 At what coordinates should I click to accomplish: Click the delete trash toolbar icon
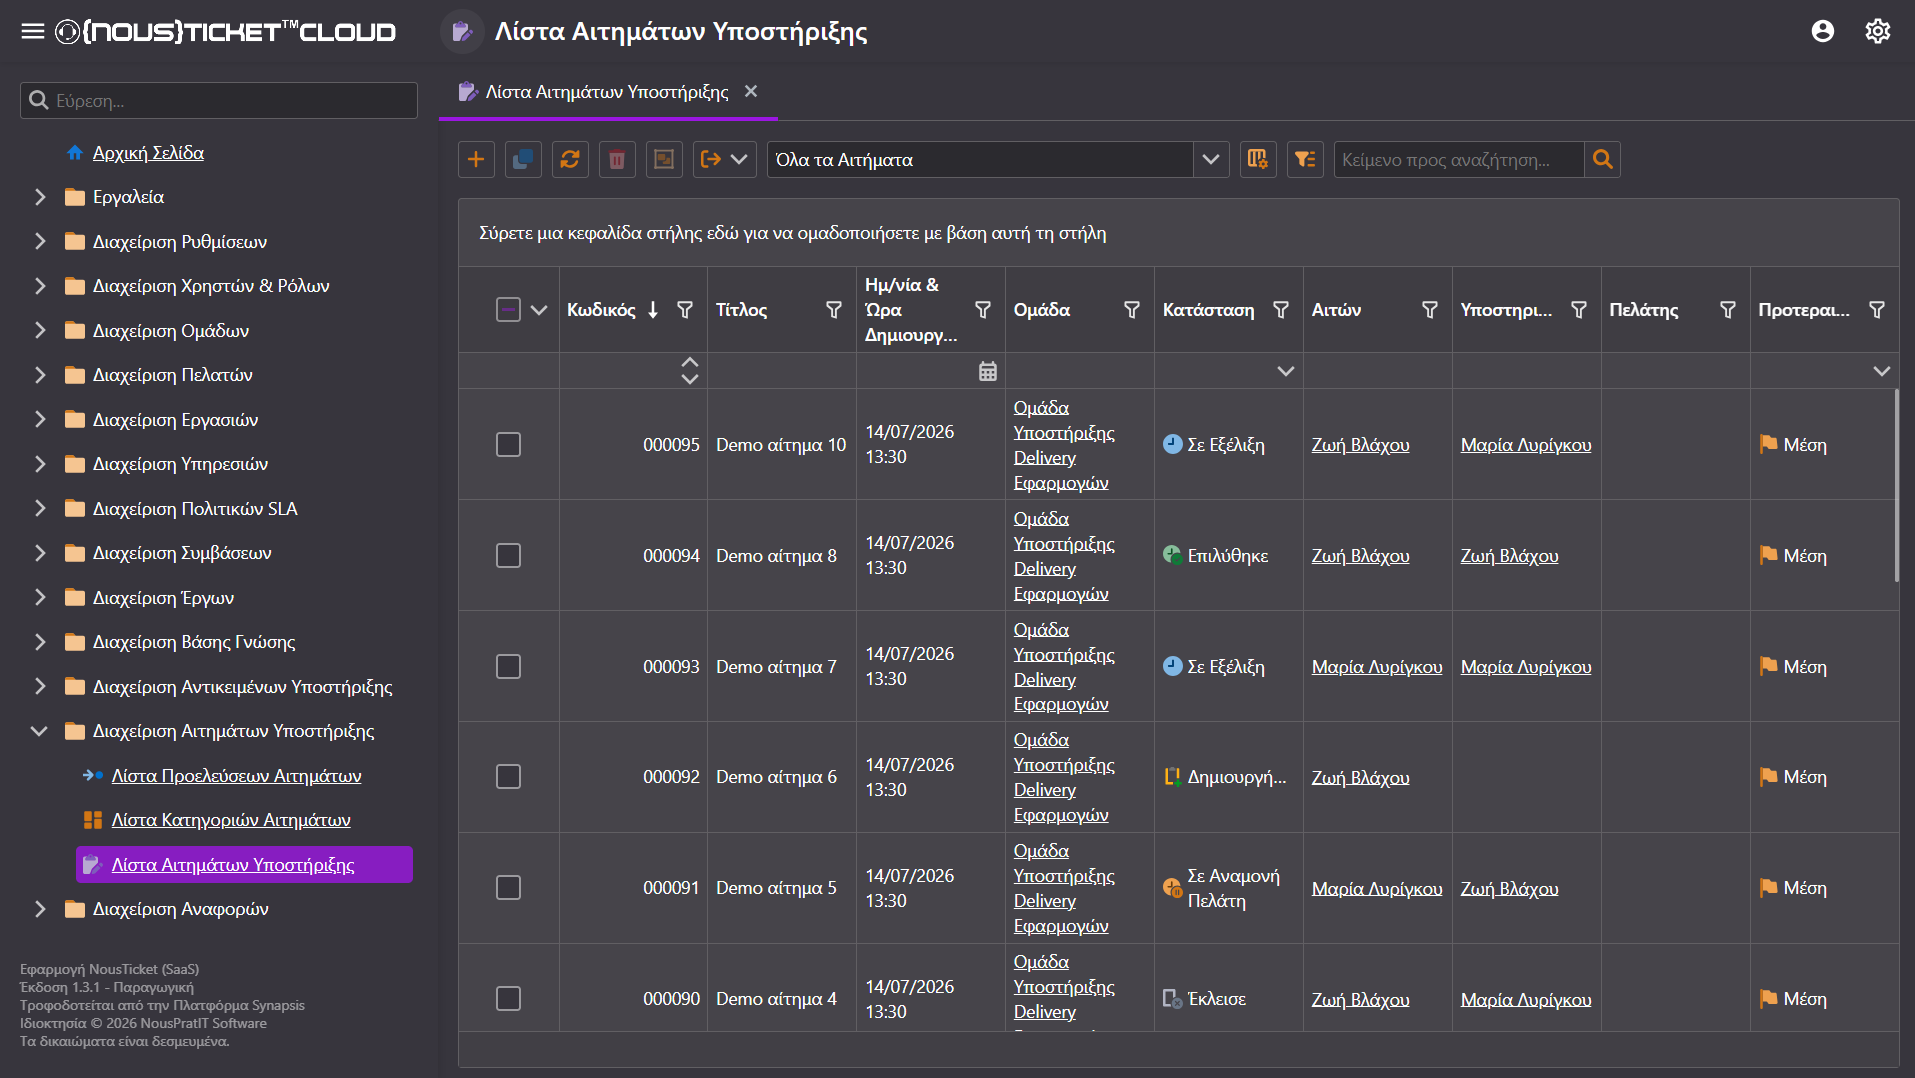617,160
